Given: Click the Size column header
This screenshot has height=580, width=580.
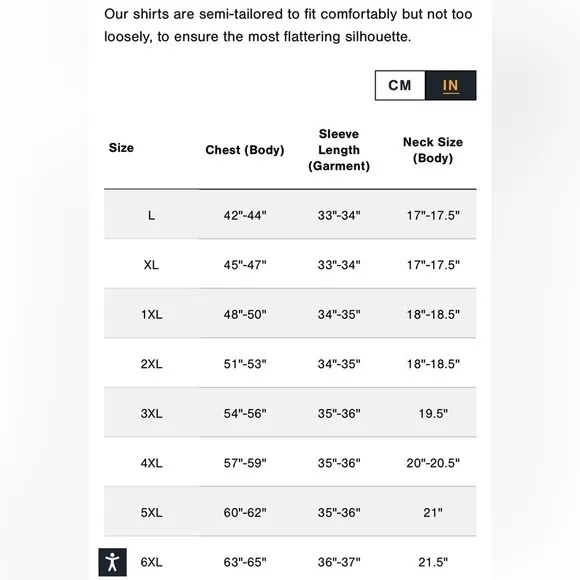Looking at the screenshot, I should [x=121, y=148].
